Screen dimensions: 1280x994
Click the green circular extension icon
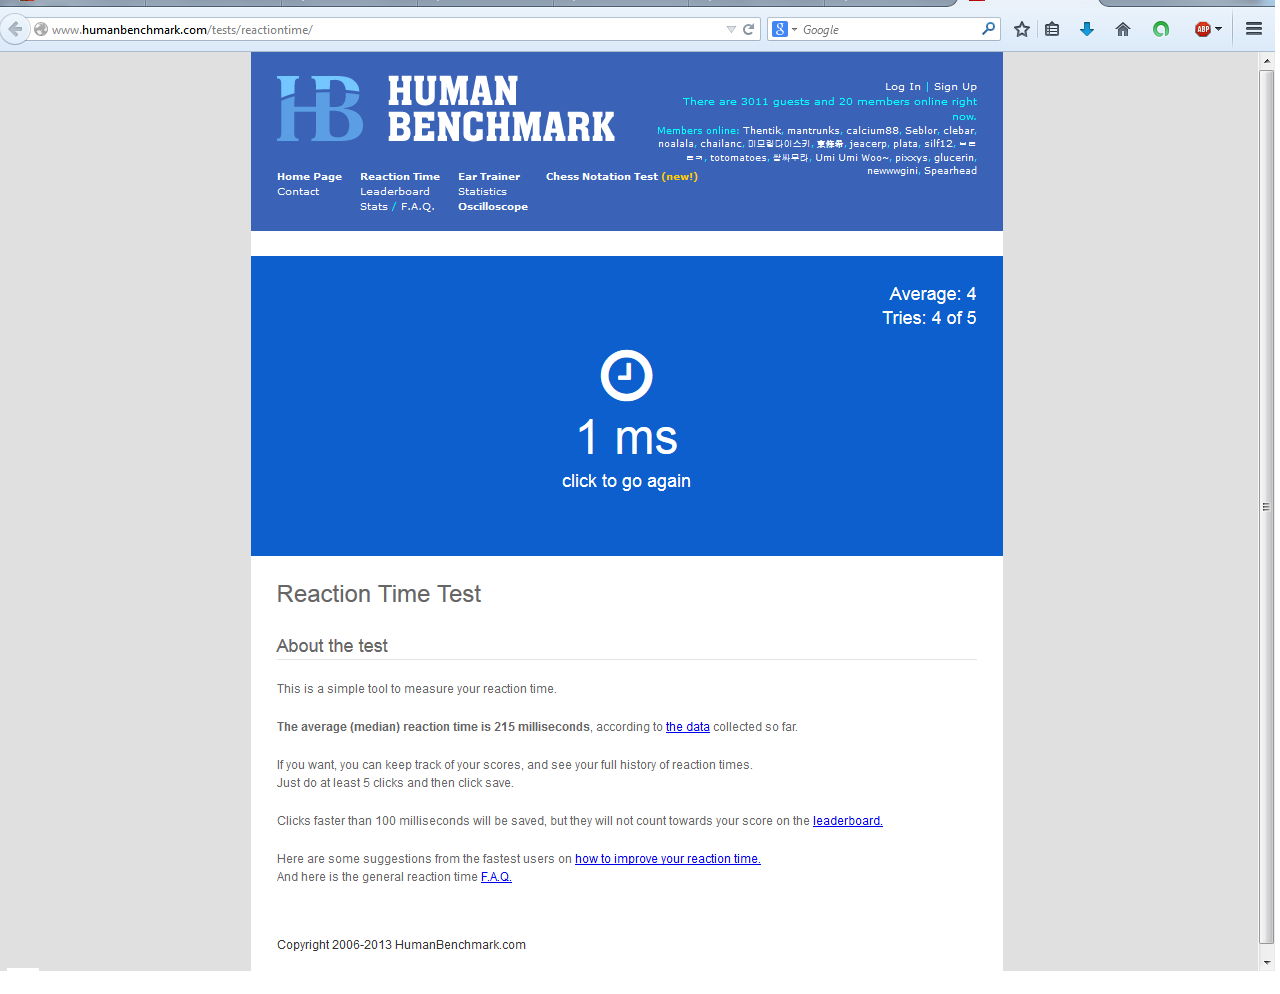point(1161,29)
